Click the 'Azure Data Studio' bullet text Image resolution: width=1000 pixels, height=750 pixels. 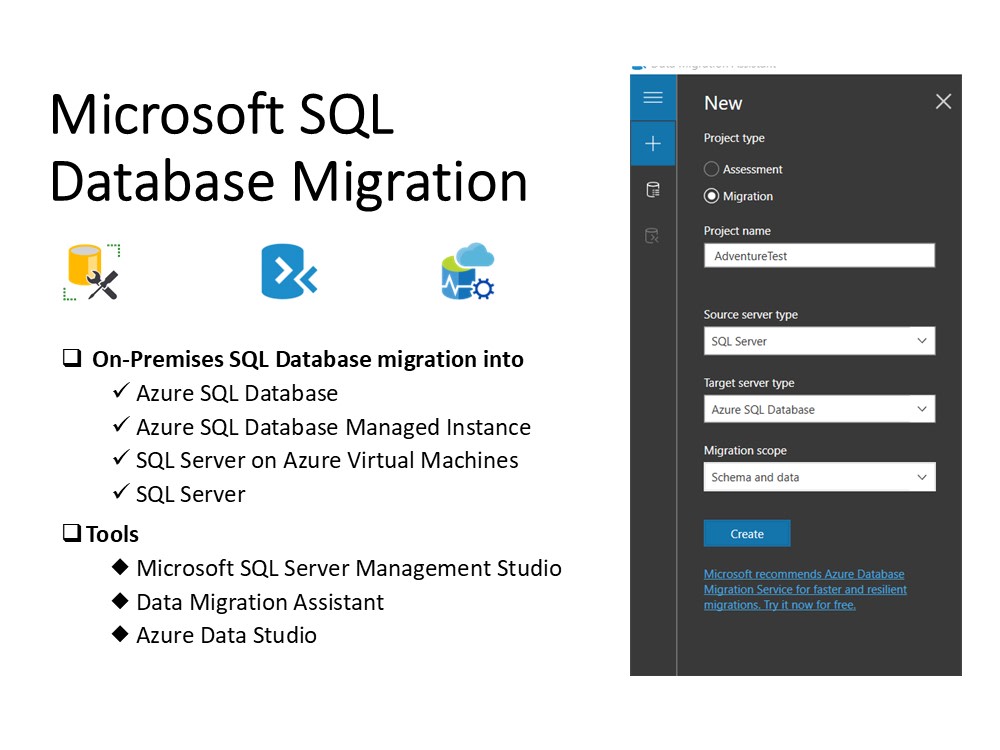226,635
